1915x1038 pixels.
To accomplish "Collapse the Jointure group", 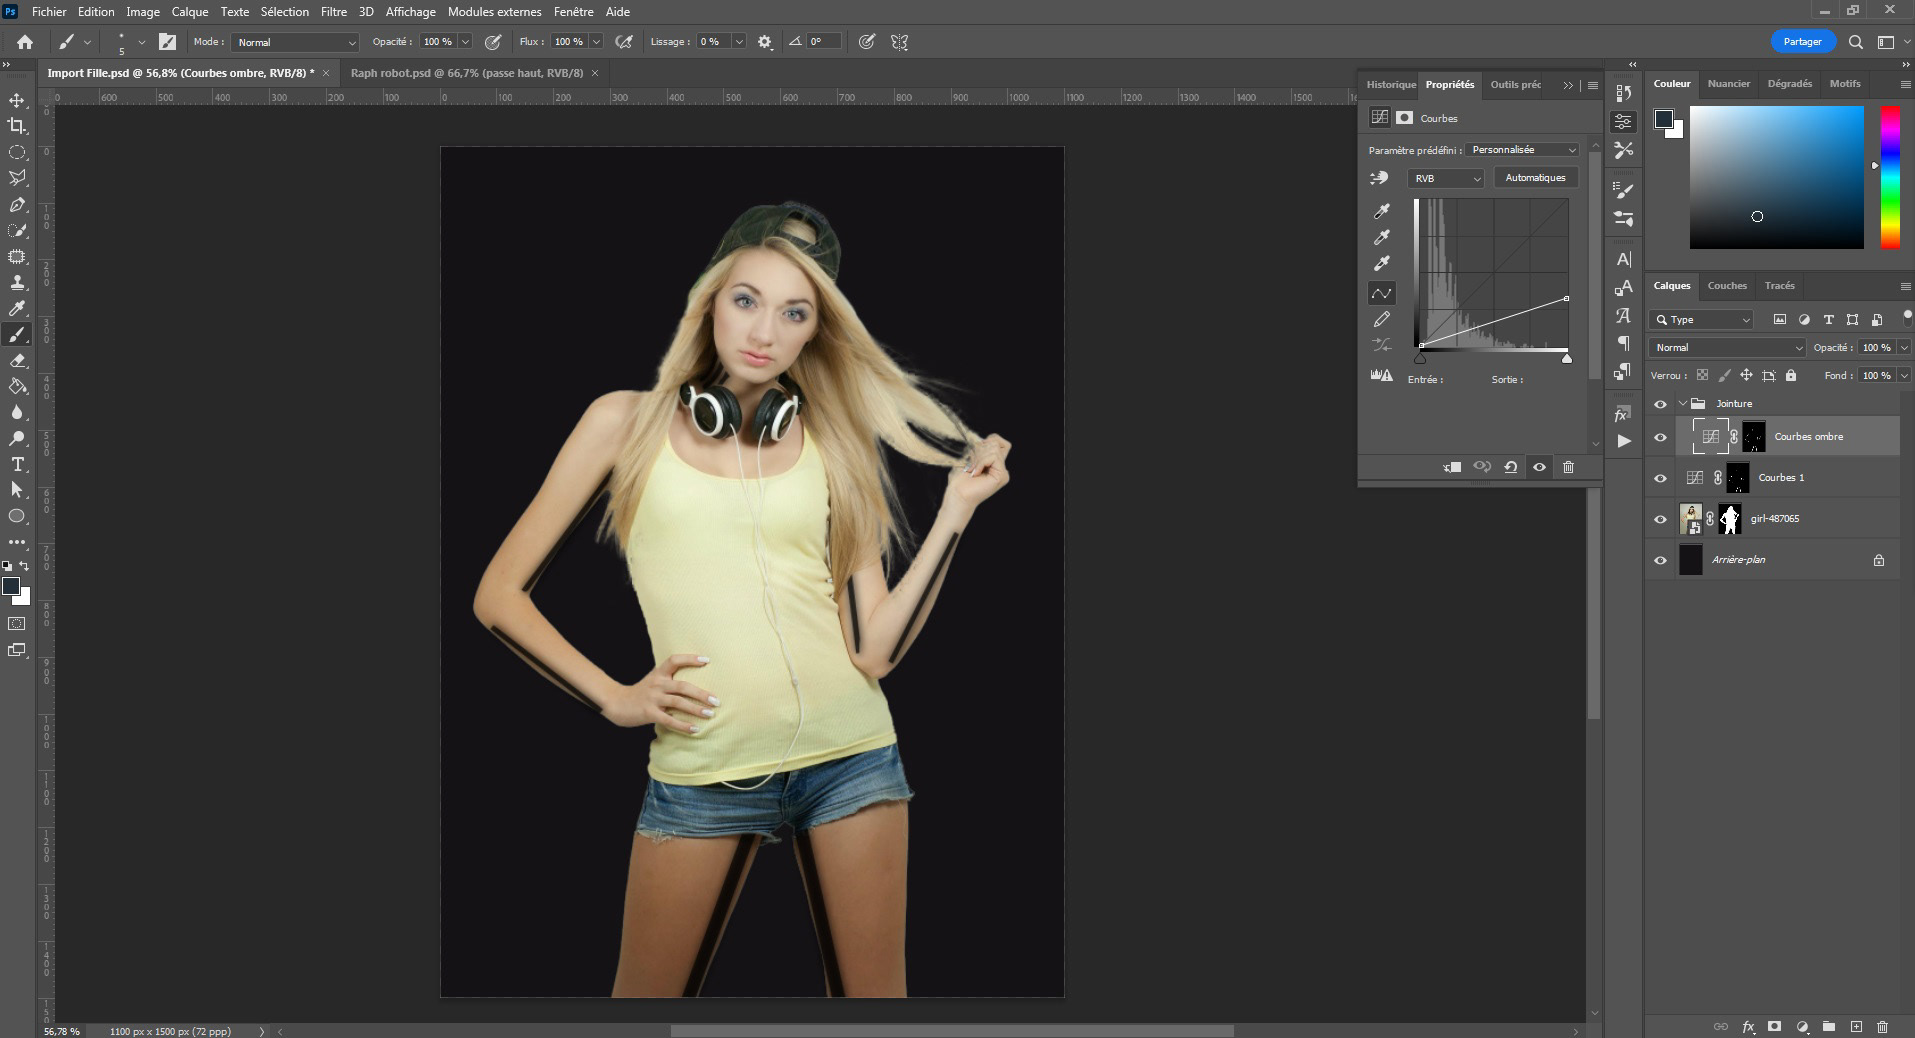I will pyautogui.click(x=1682, y=404).
